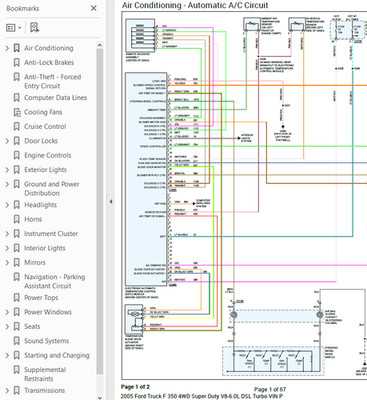Expand the Mirrors bookmark
The image size is (367, 400).
coord(7,262)
